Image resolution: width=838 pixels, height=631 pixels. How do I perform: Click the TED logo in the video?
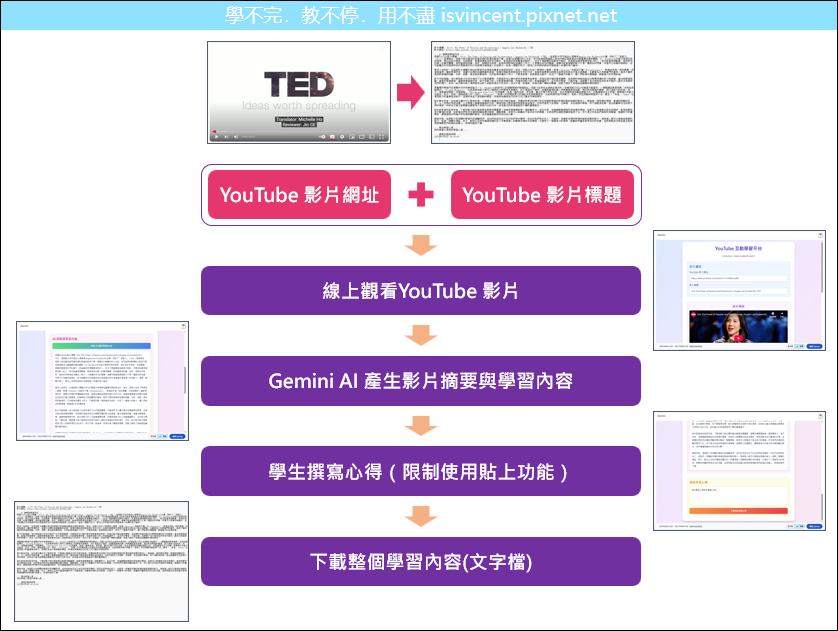pyautogui.click(x=299, y=84)
